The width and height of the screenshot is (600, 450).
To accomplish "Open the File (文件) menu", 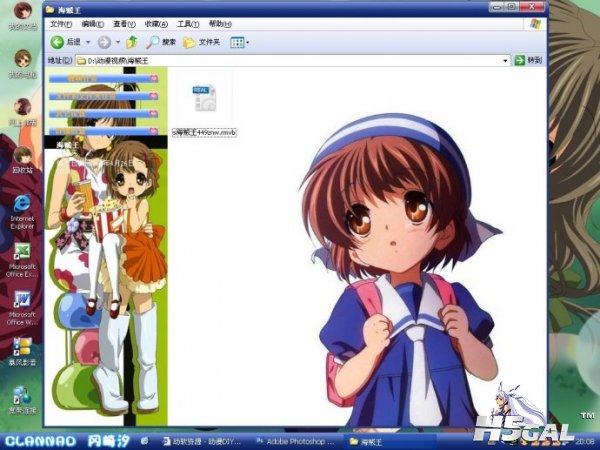I will 60,23.
